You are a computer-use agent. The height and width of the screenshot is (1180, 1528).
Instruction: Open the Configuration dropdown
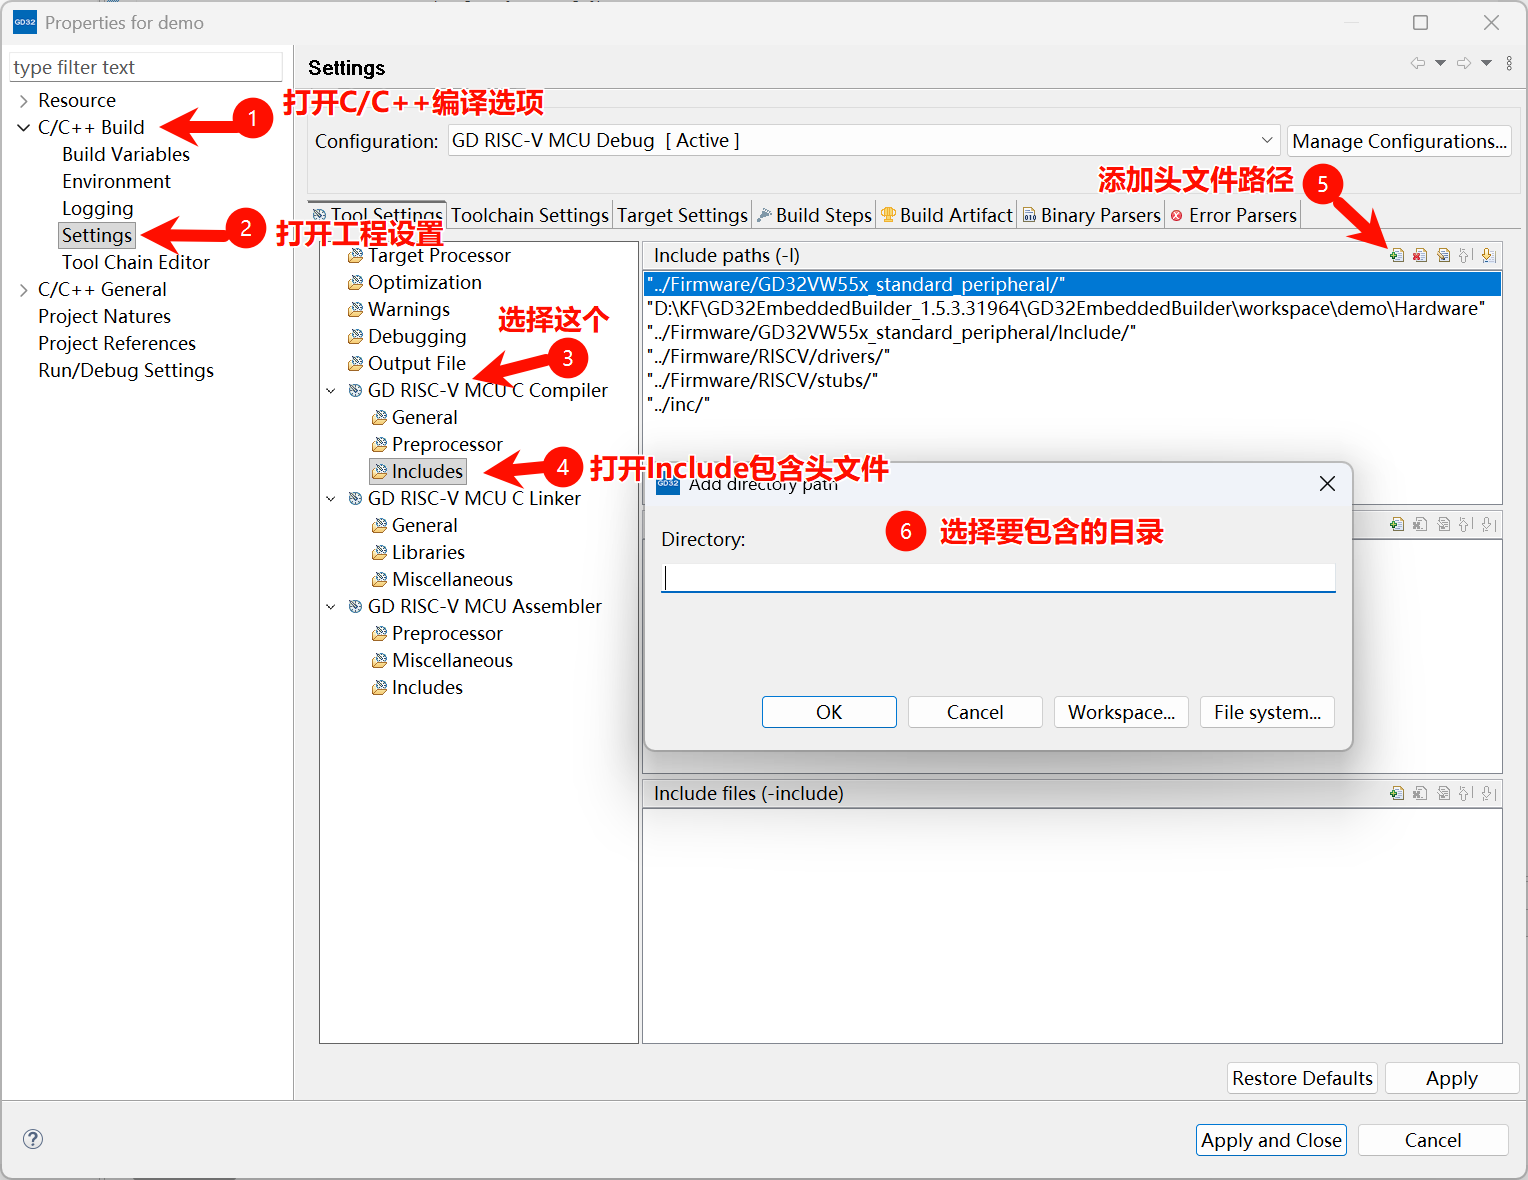(x=1266, y=141)
